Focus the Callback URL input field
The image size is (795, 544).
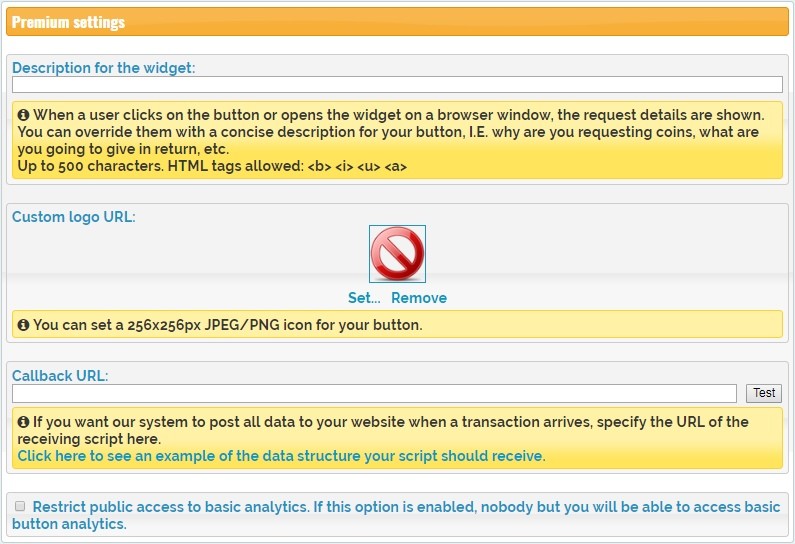click(x=374, y=393)
